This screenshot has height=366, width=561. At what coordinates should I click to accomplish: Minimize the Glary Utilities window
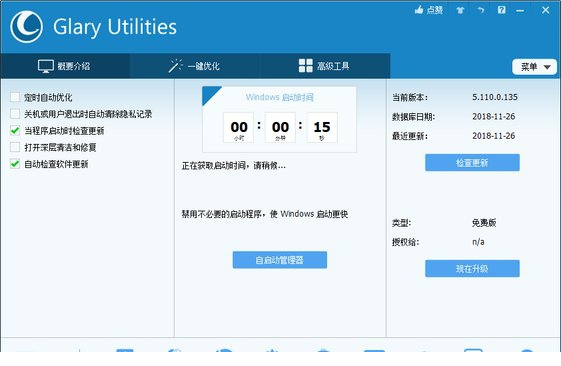pos(520,10)
